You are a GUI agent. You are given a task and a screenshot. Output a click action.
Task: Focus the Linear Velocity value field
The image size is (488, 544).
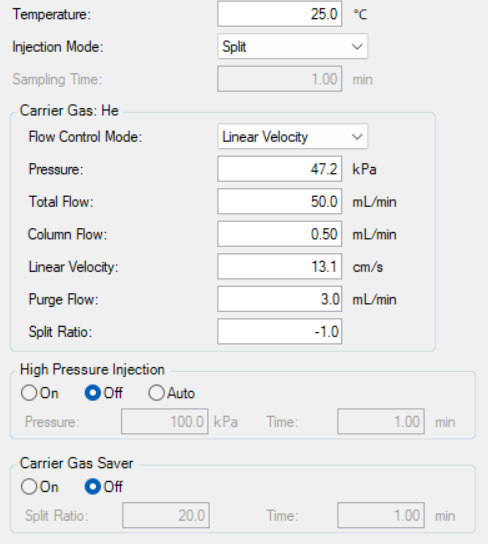pyautogui.click(x=280, y=266)
